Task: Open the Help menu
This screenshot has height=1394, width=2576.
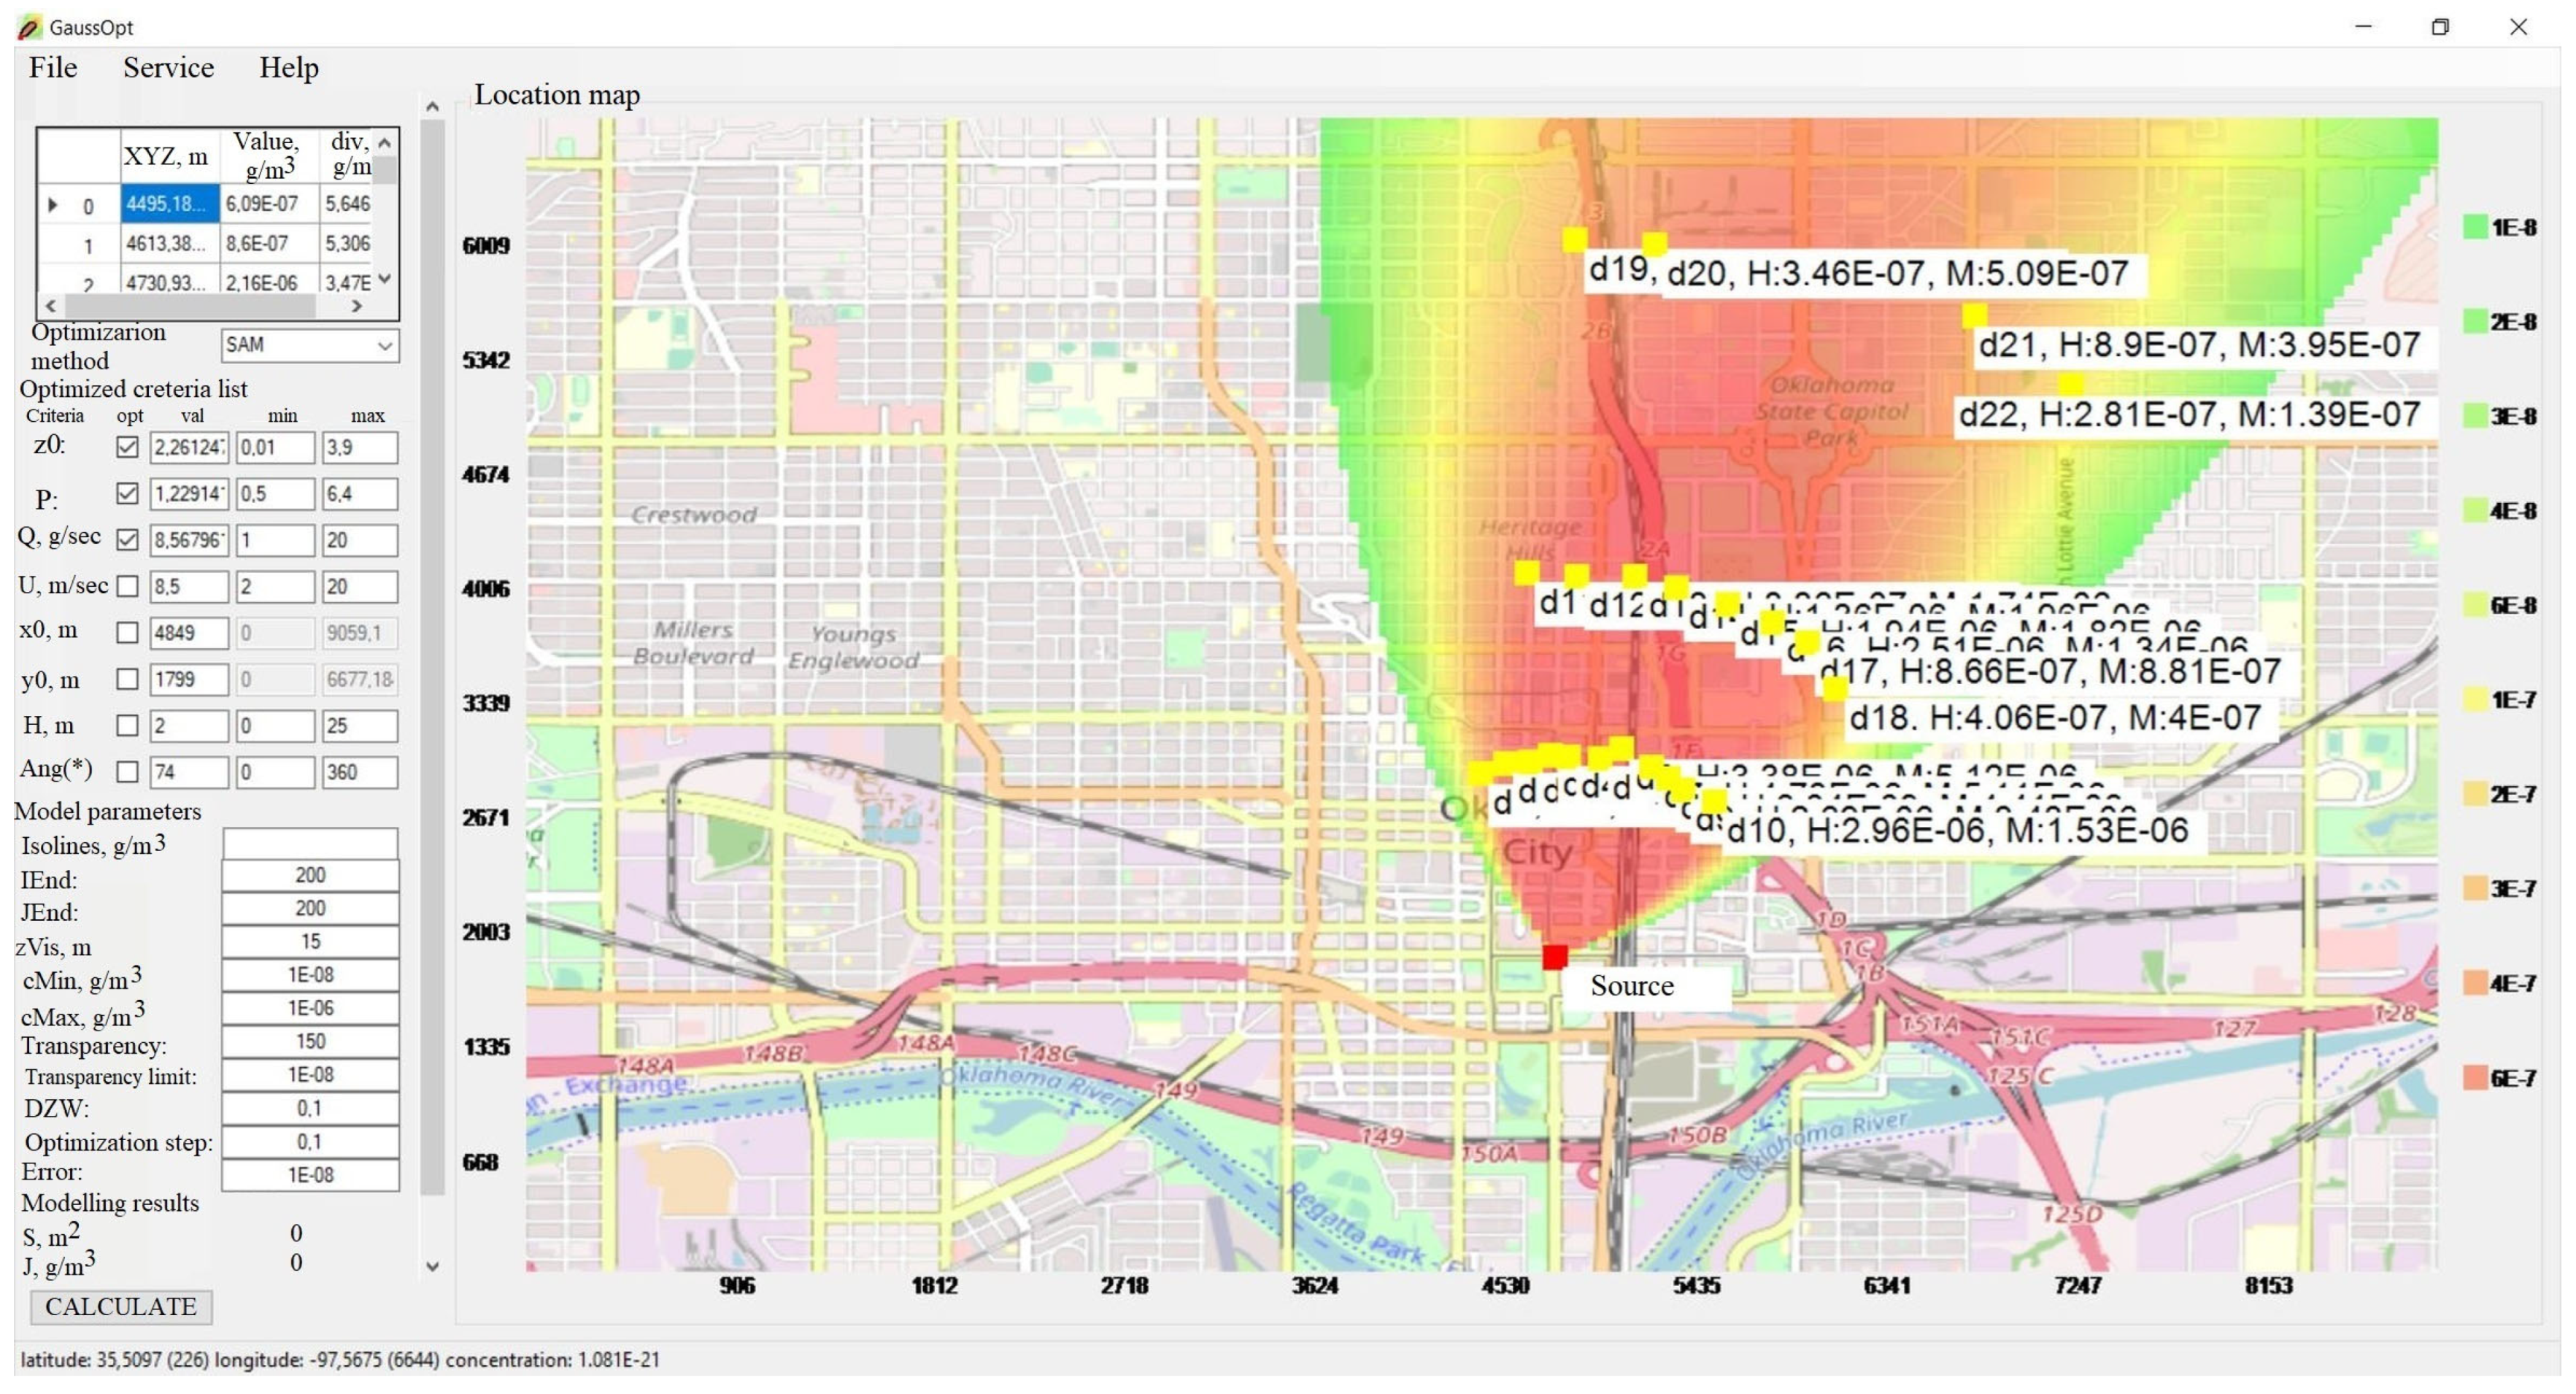Action: [288, 68]
